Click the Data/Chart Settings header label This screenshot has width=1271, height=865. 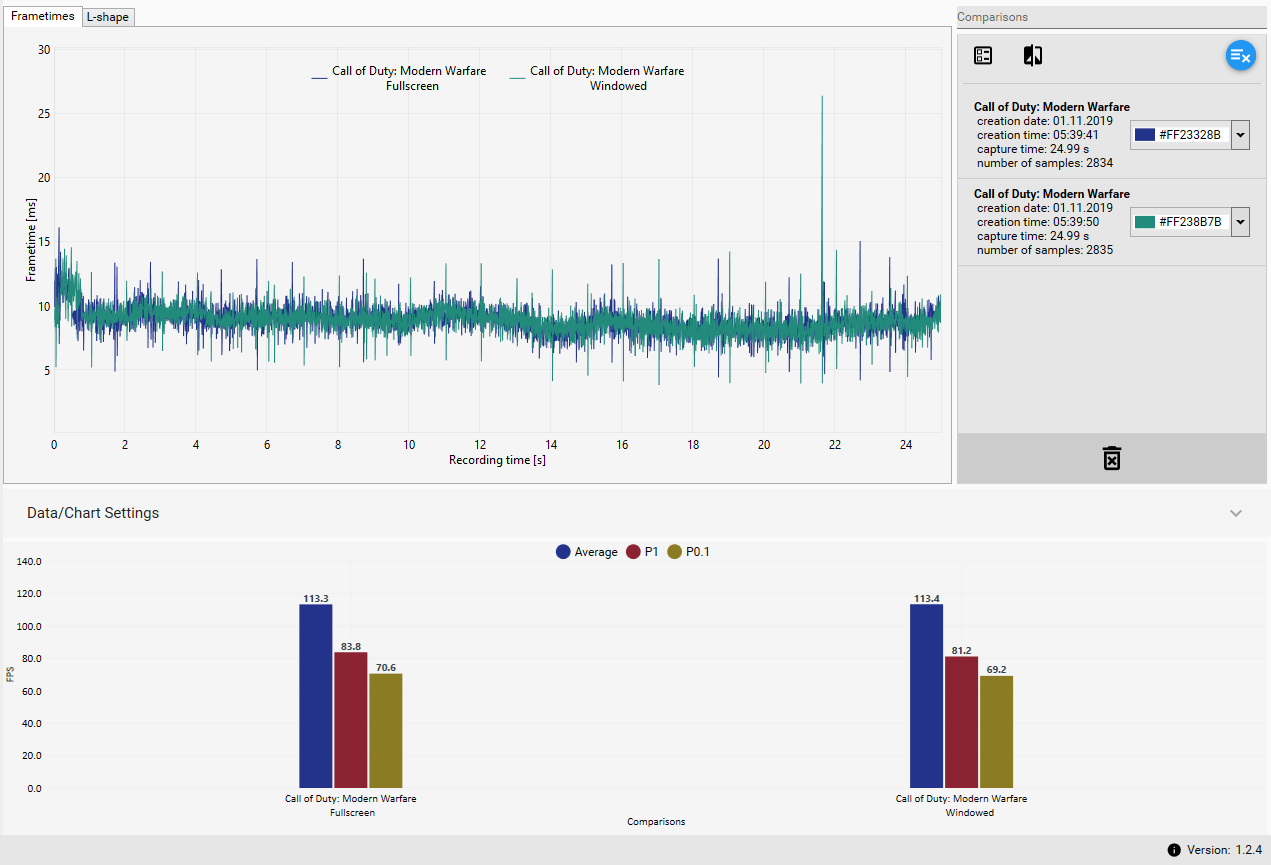tap(93, 513)
